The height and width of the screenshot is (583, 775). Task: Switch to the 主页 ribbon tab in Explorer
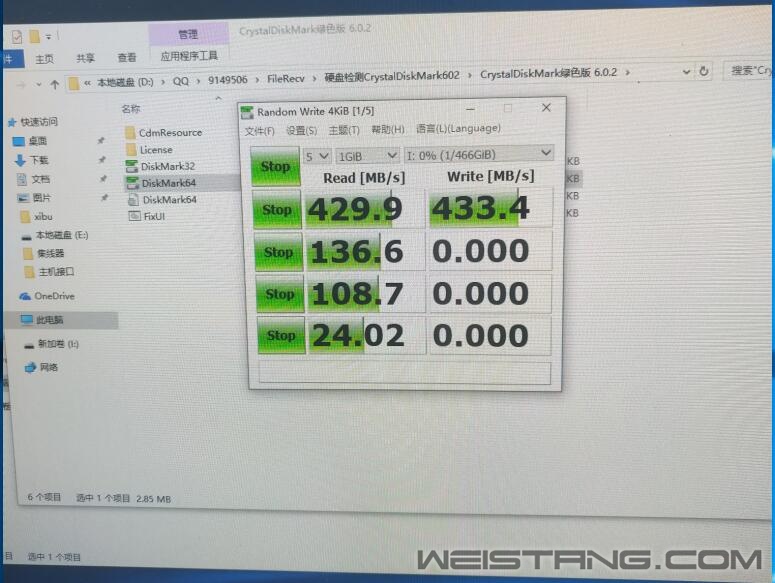coord(44,59)
